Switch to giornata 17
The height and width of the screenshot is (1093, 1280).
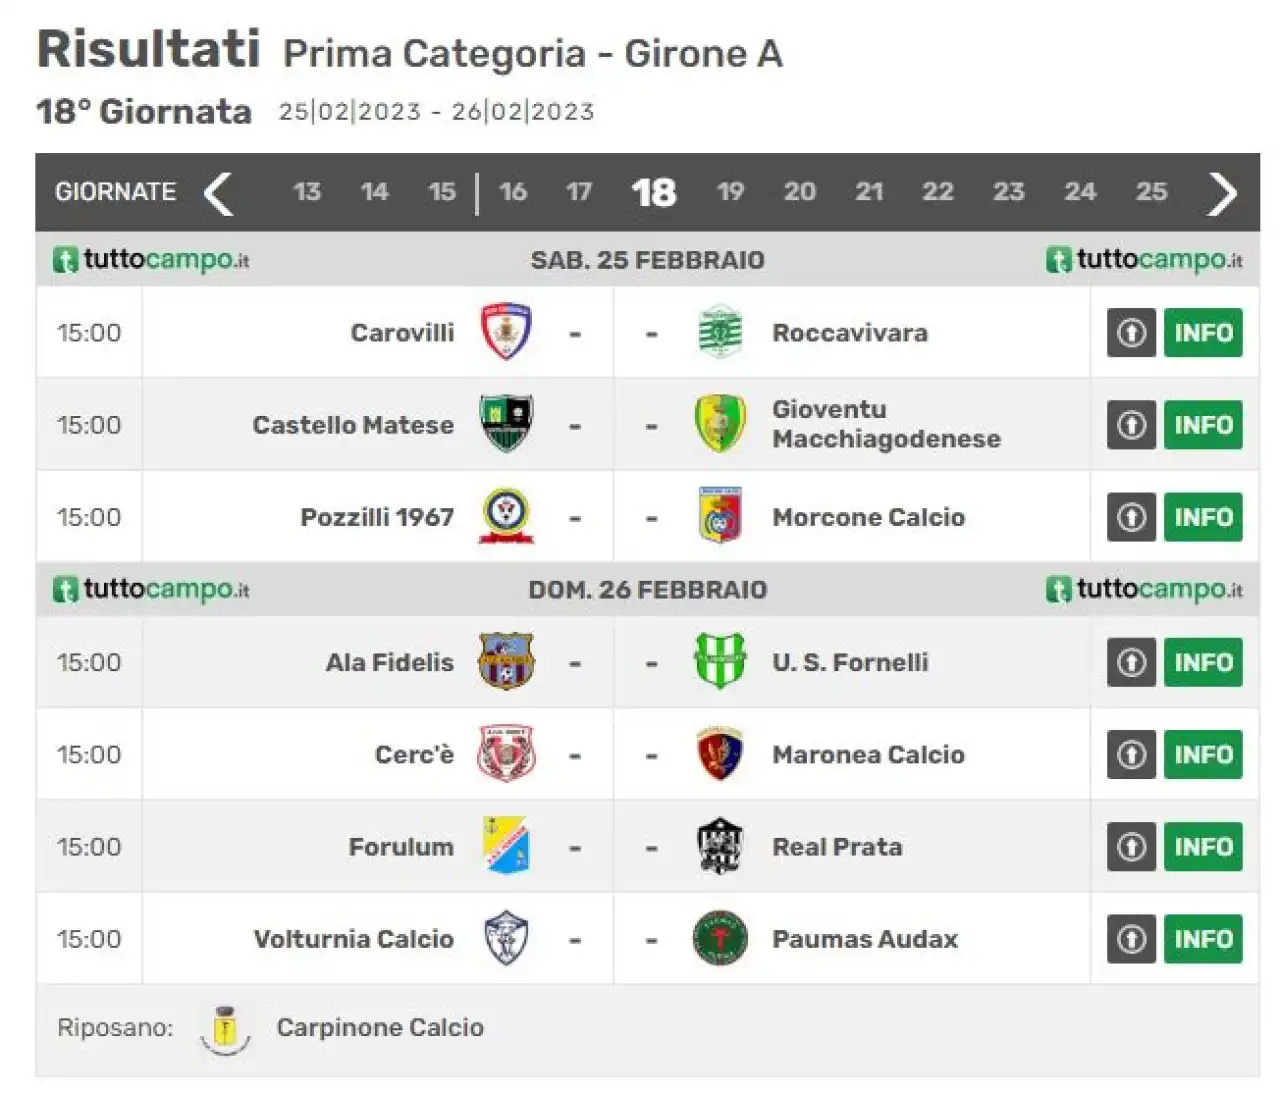tap(578, 191)
